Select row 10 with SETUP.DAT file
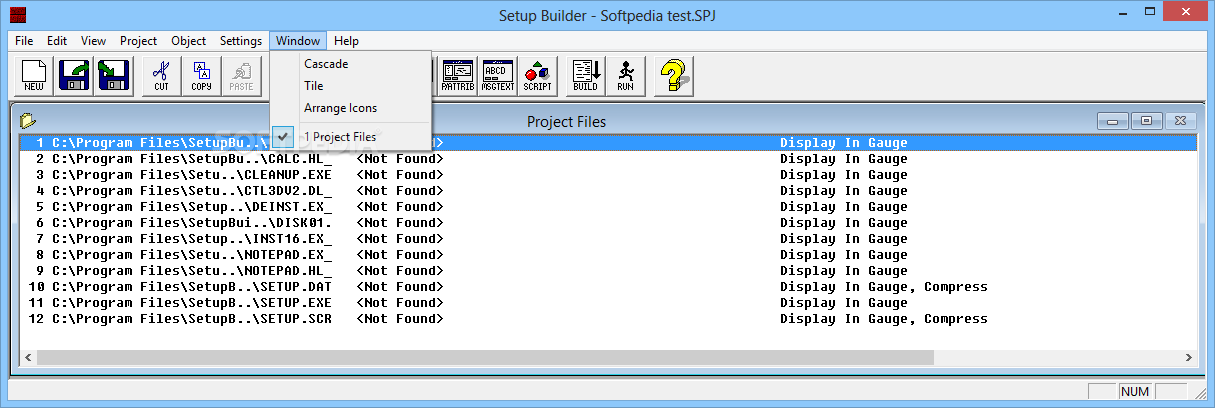The width and height of the screenshot is (1215, 408). click(x=608, y=287)
